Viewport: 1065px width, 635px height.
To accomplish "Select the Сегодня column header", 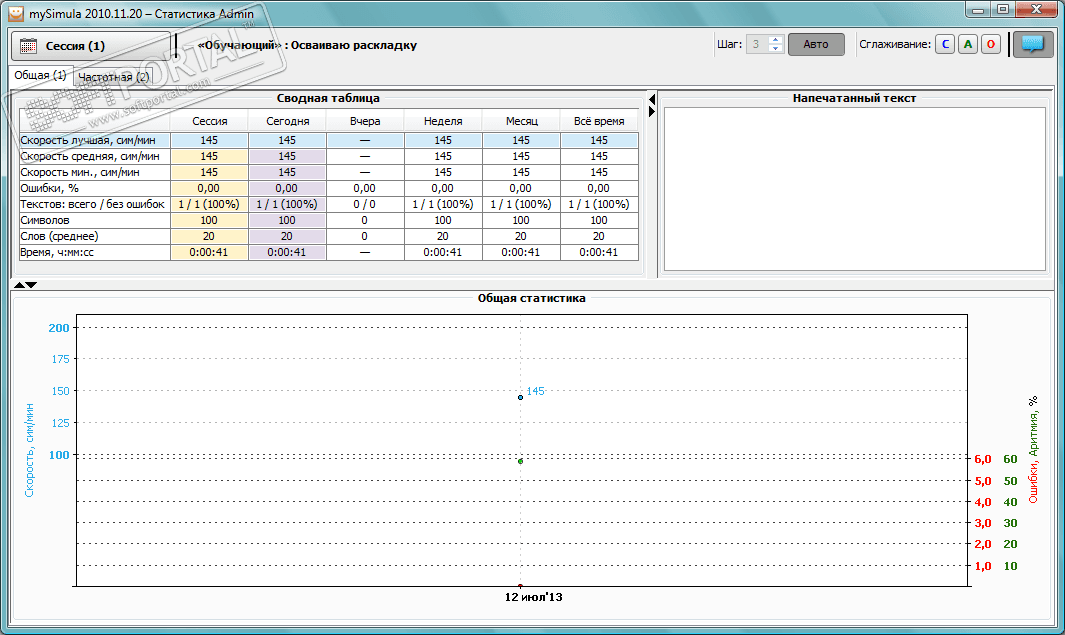I will coord(287,122).
